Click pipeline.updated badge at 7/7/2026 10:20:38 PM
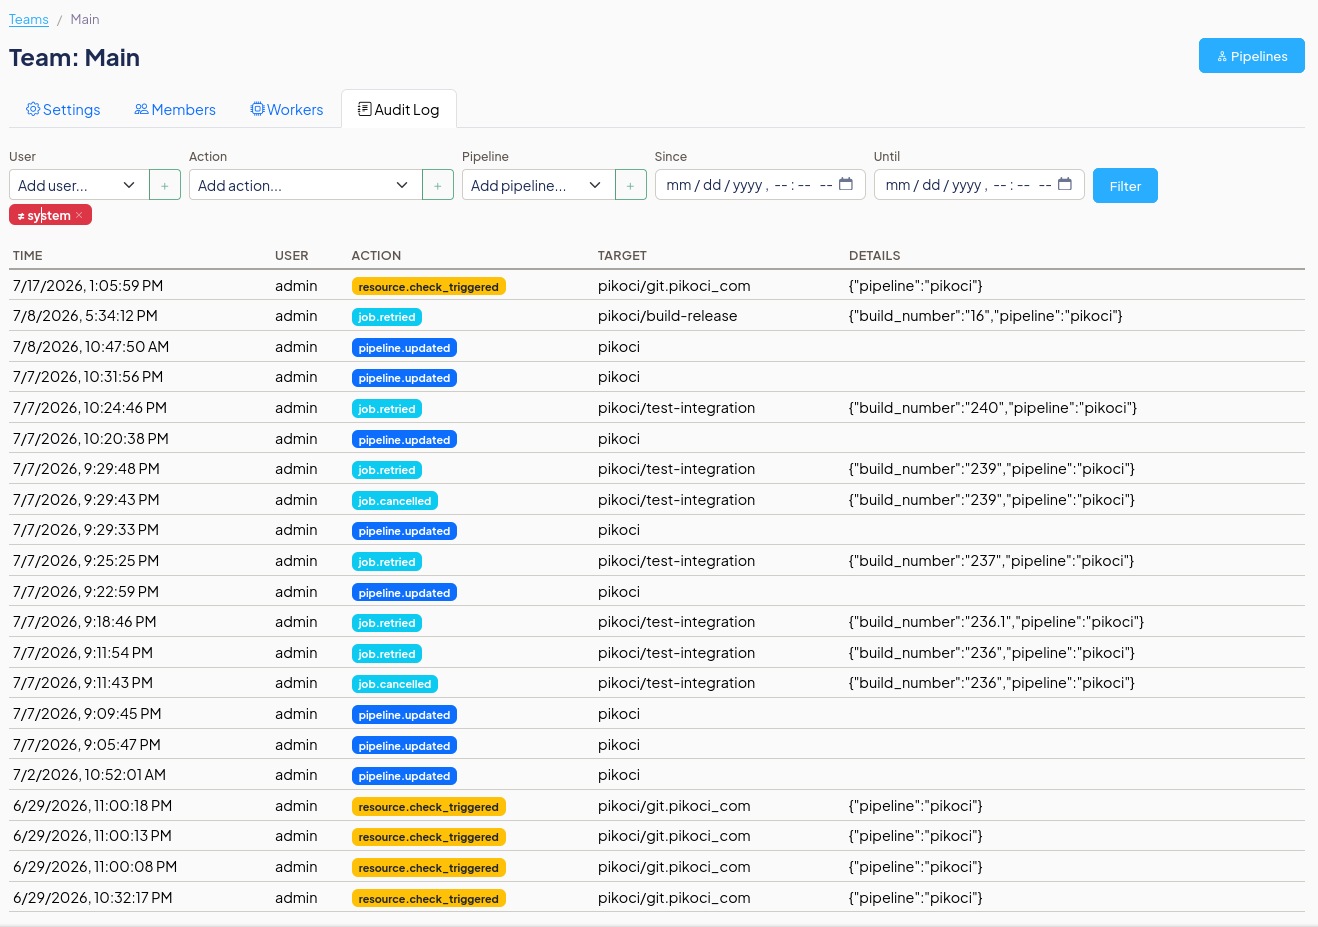The height and width of the screenshot is (927, 1318). click(404, 440)
